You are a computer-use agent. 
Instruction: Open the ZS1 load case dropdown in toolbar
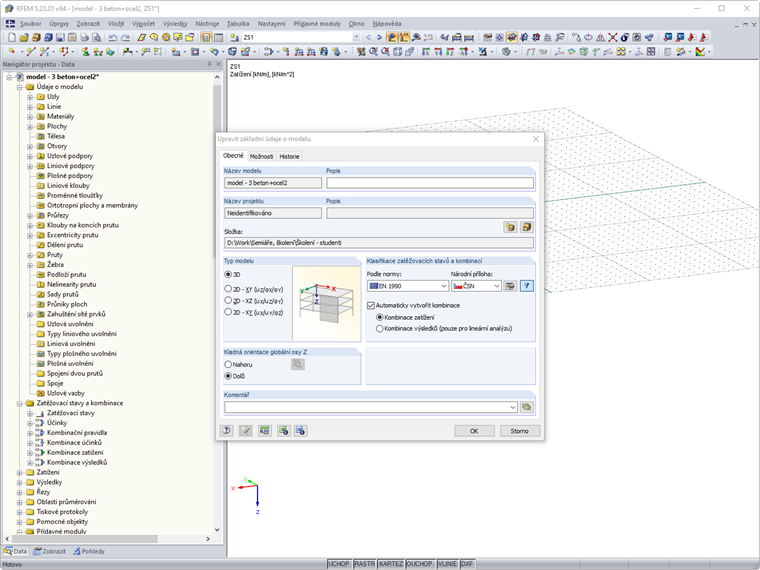click(356, 37)
